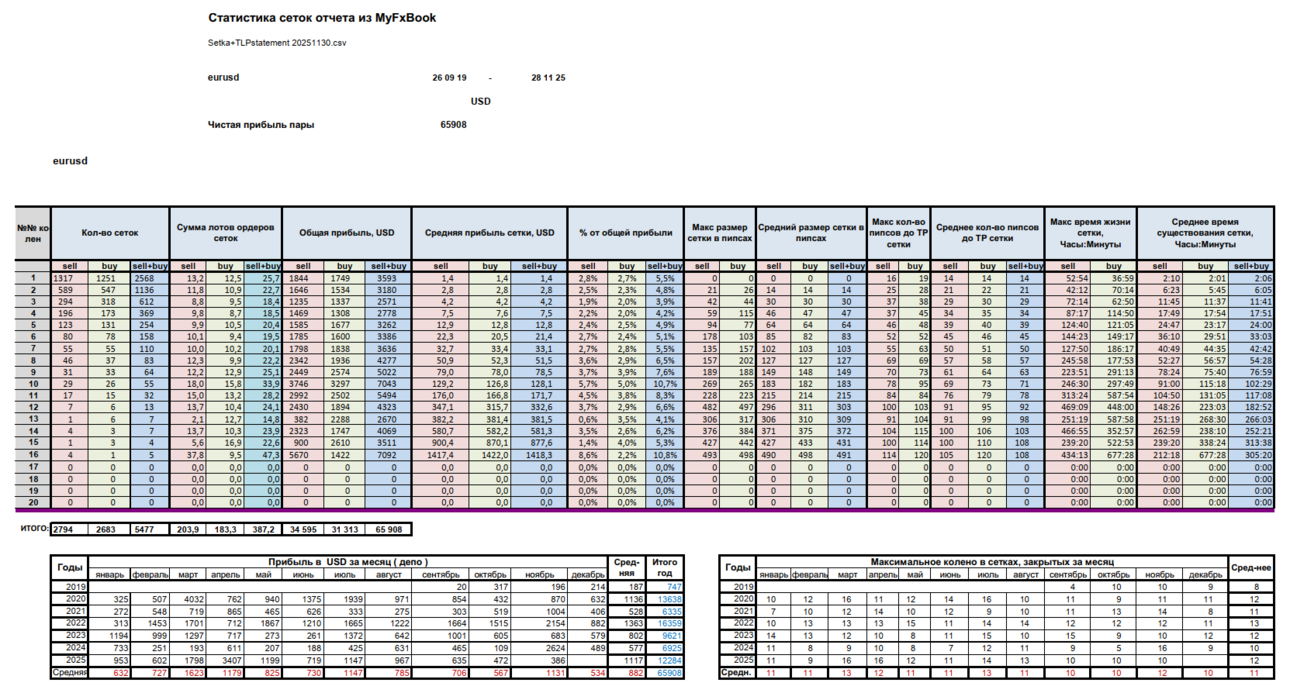
Task: Select the time cell "587:58"
Action: pos(1111,419)
